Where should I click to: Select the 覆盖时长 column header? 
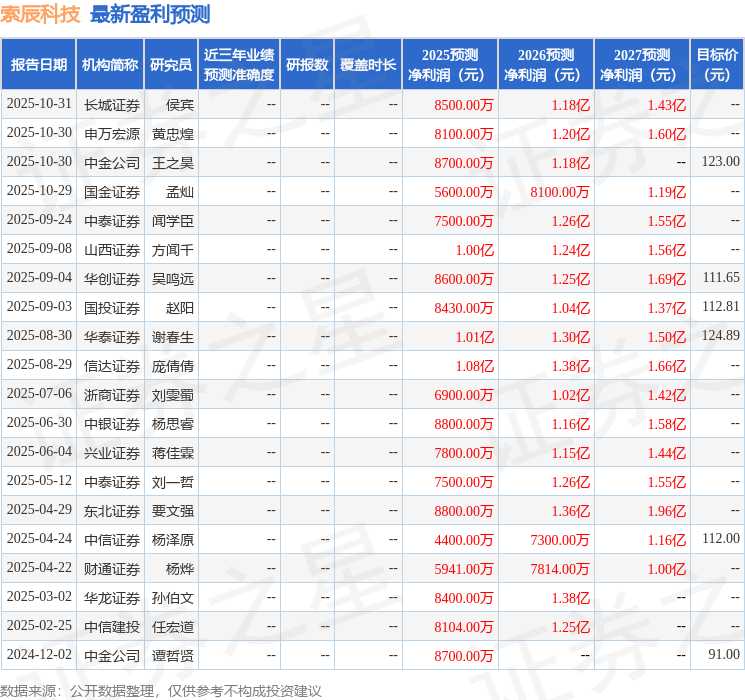tap(368, 65)
